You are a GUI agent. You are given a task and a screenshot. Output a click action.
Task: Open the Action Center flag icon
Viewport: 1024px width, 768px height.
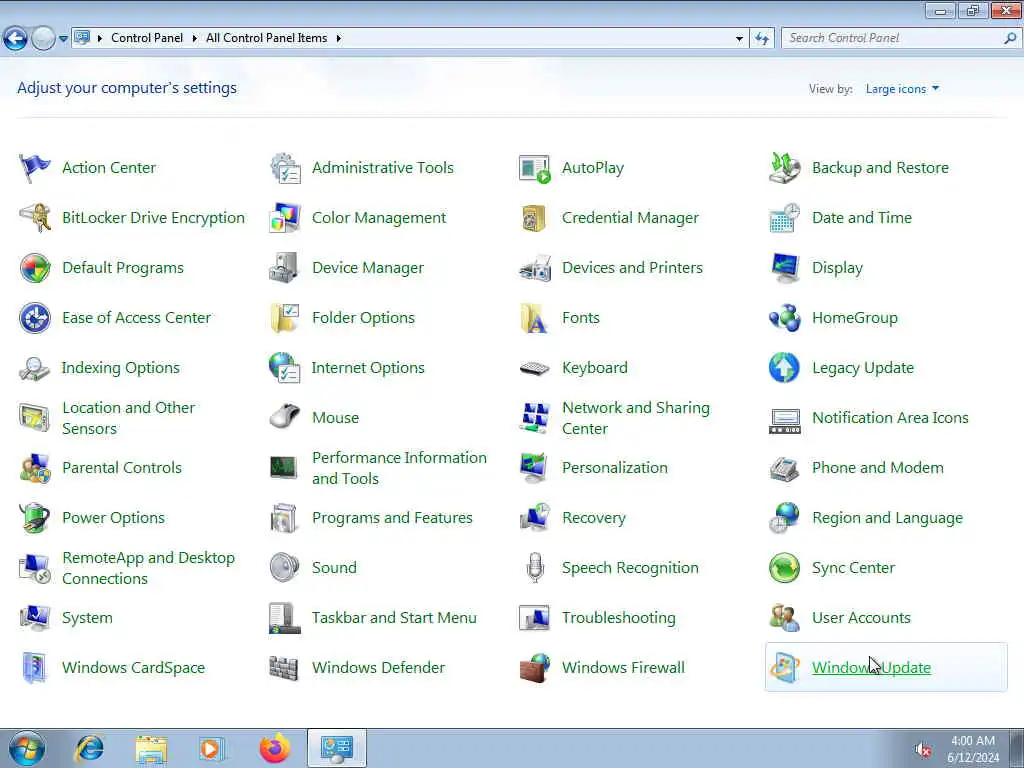pyautogui.click(x=35, y=168)
